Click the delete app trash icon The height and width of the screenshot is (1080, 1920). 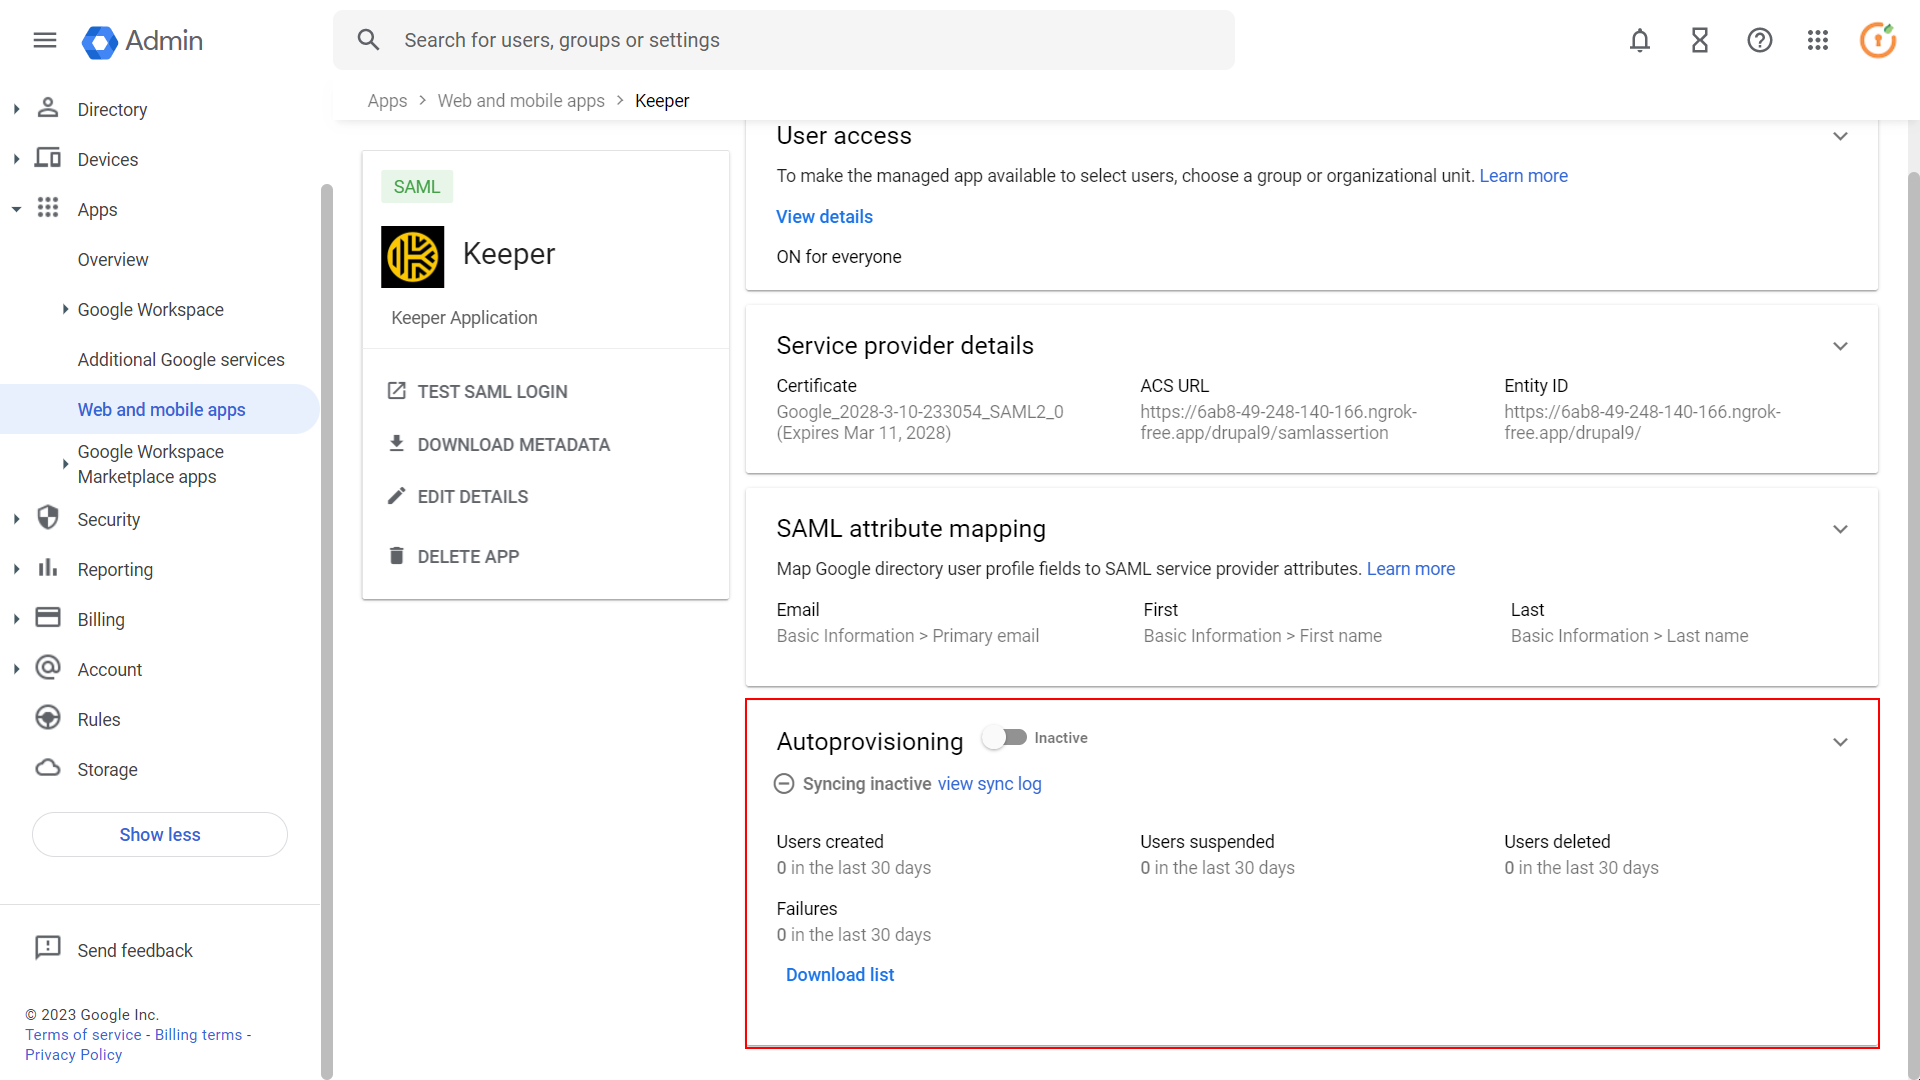(397, 556)
